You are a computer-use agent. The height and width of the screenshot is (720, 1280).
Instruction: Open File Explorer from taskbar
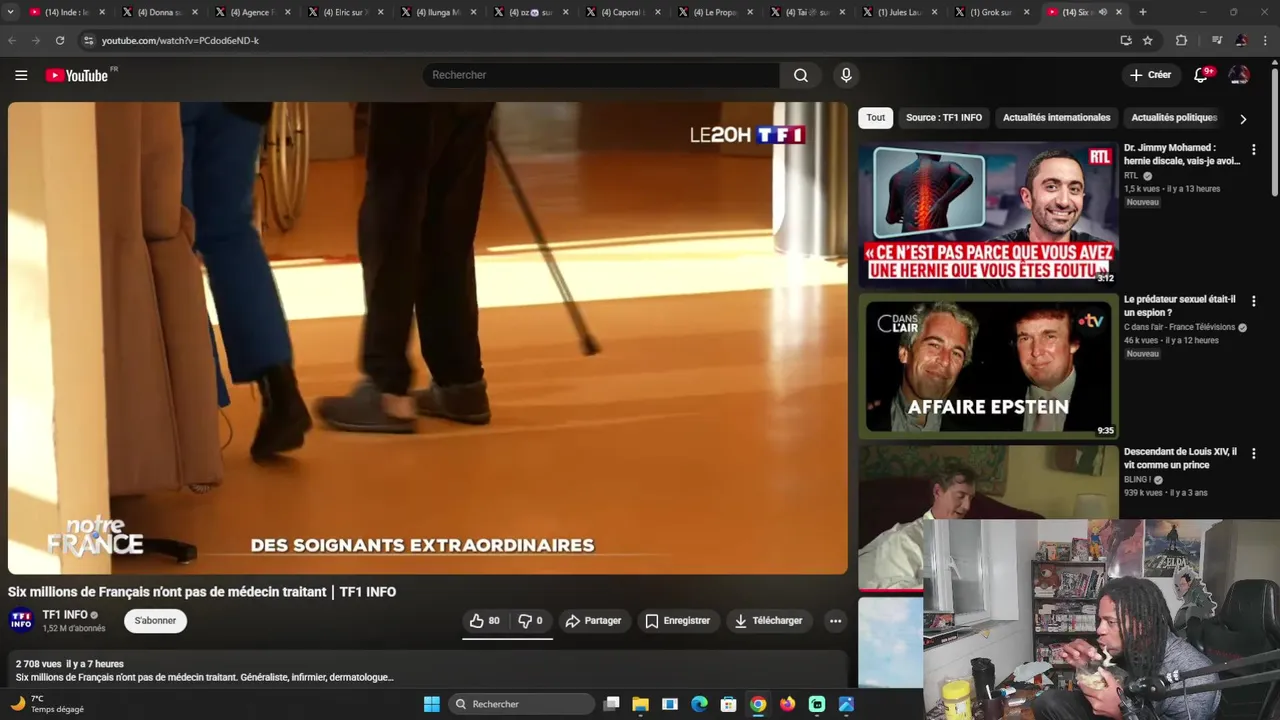(x=641, y=704)
